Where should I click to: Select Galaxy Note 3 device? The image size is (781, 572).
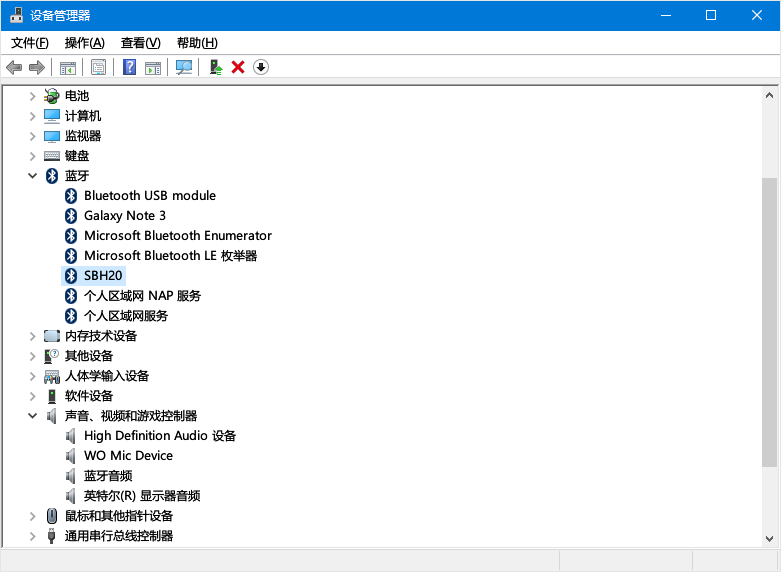(125, 216)
